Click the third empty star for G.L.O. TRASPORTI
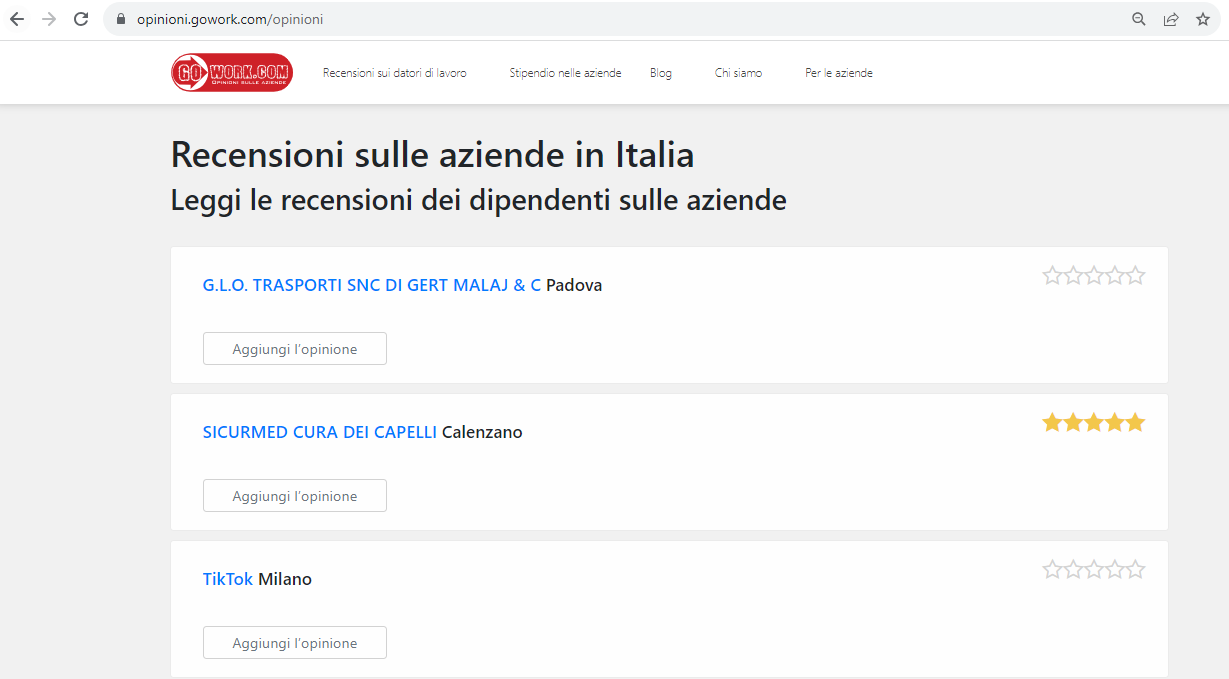This screenshot has width=1229, height=679. [1094, 275]
